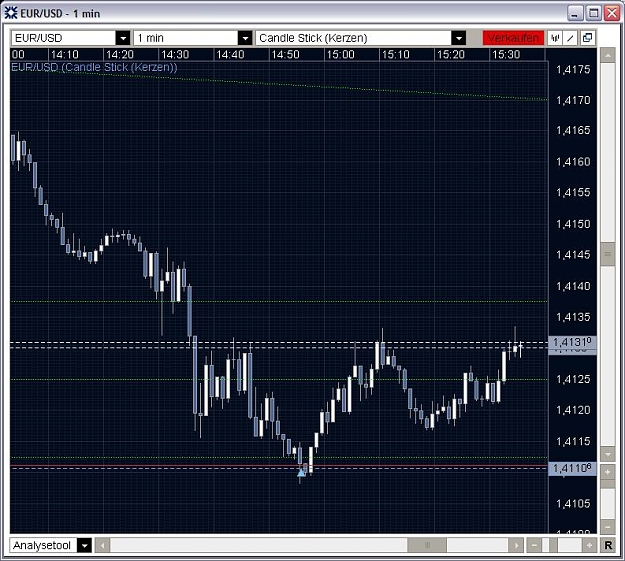625x561 pixels.
Task: Open the EUR/USD instrument dropdown
Action: [x=123, y=38]
